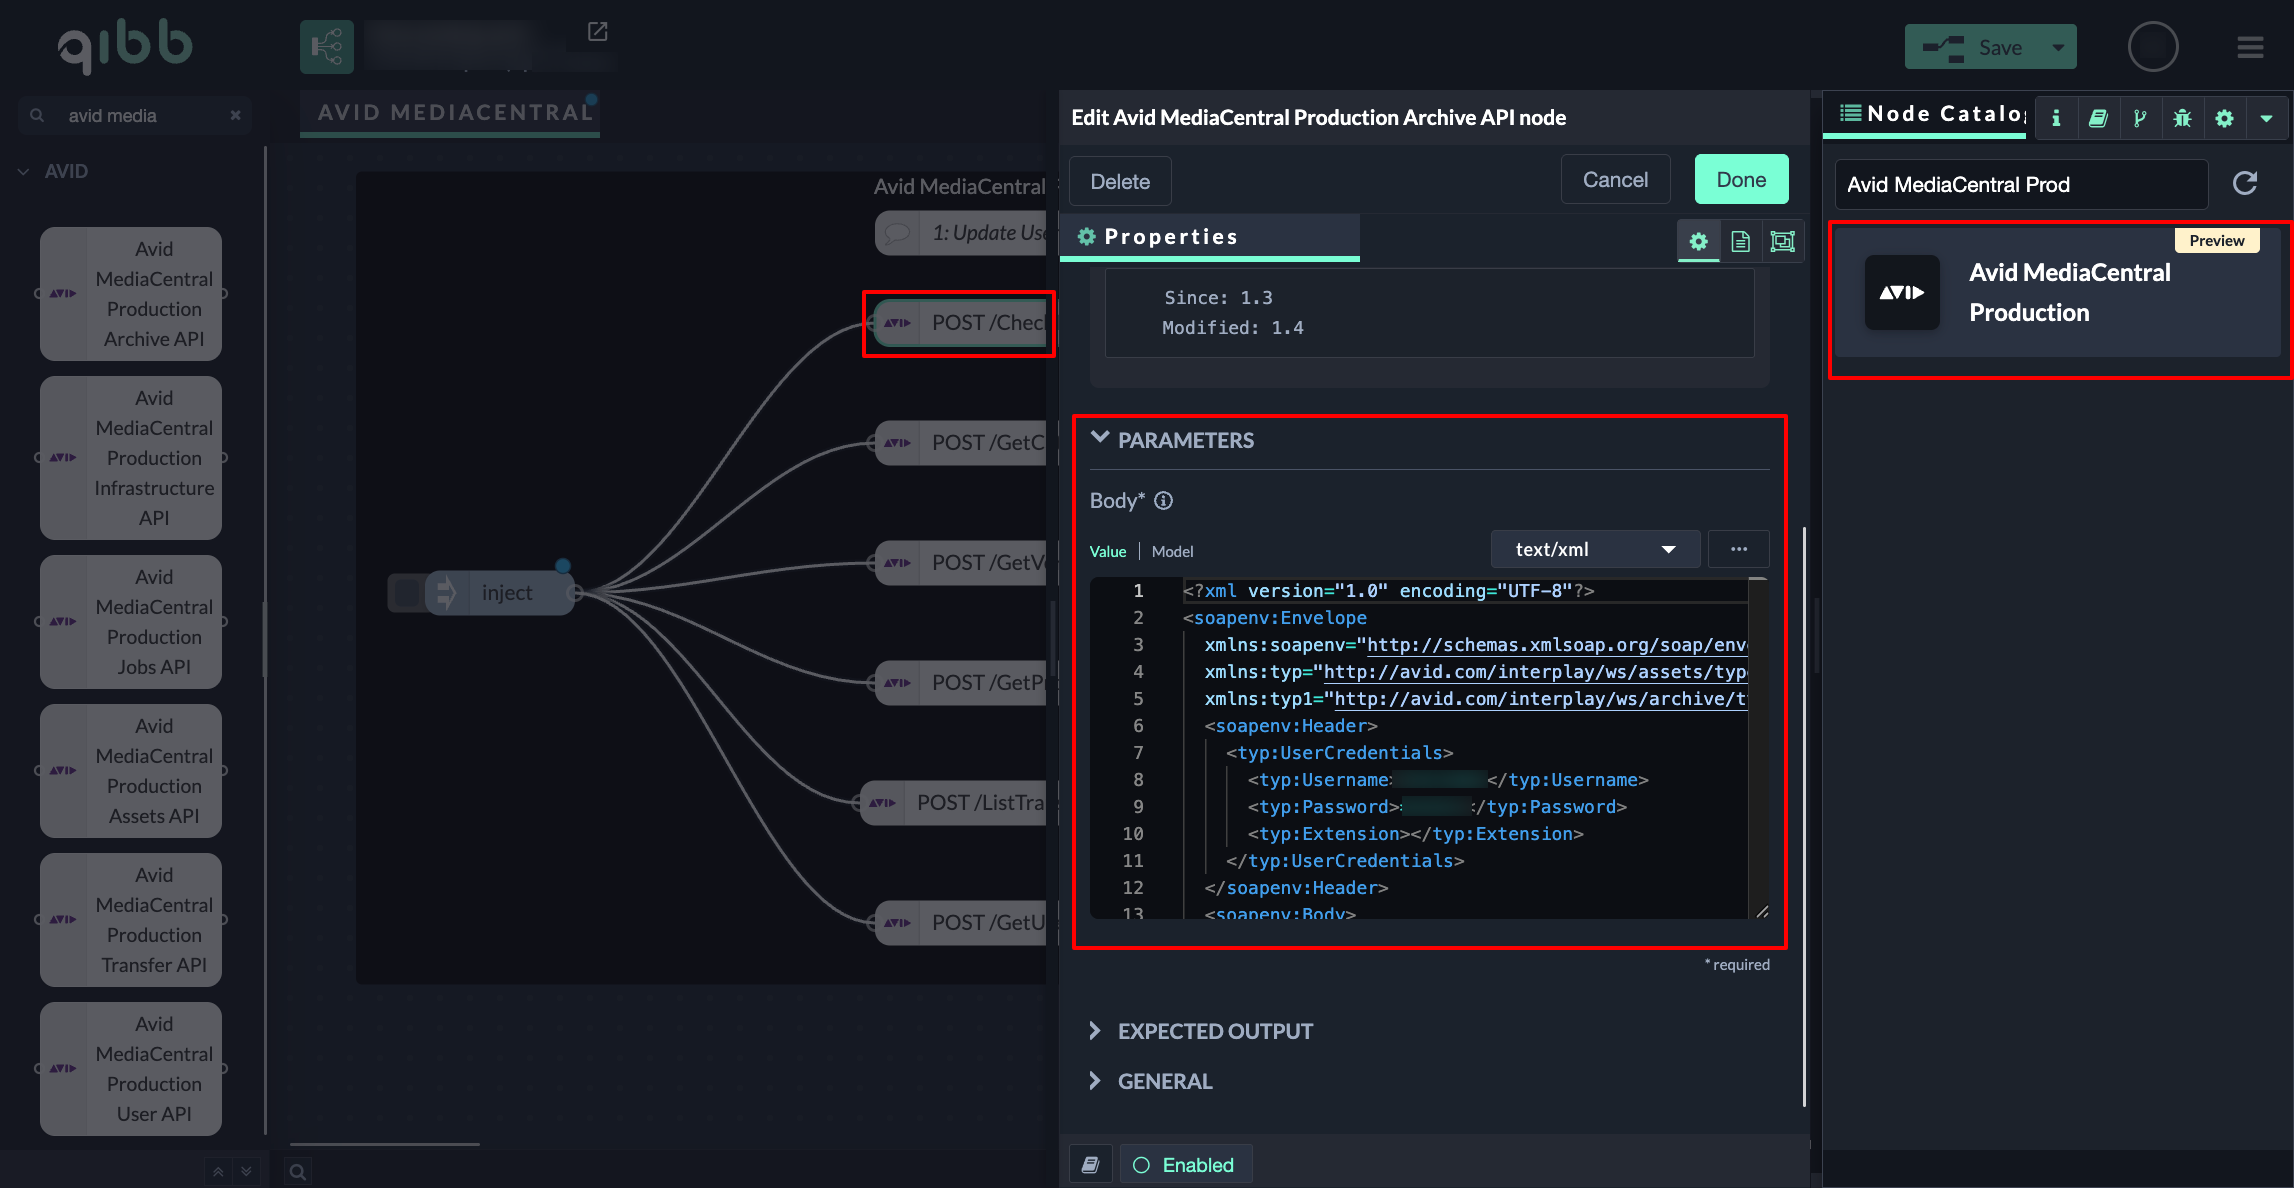Click the Done button

coord(1741,180)
